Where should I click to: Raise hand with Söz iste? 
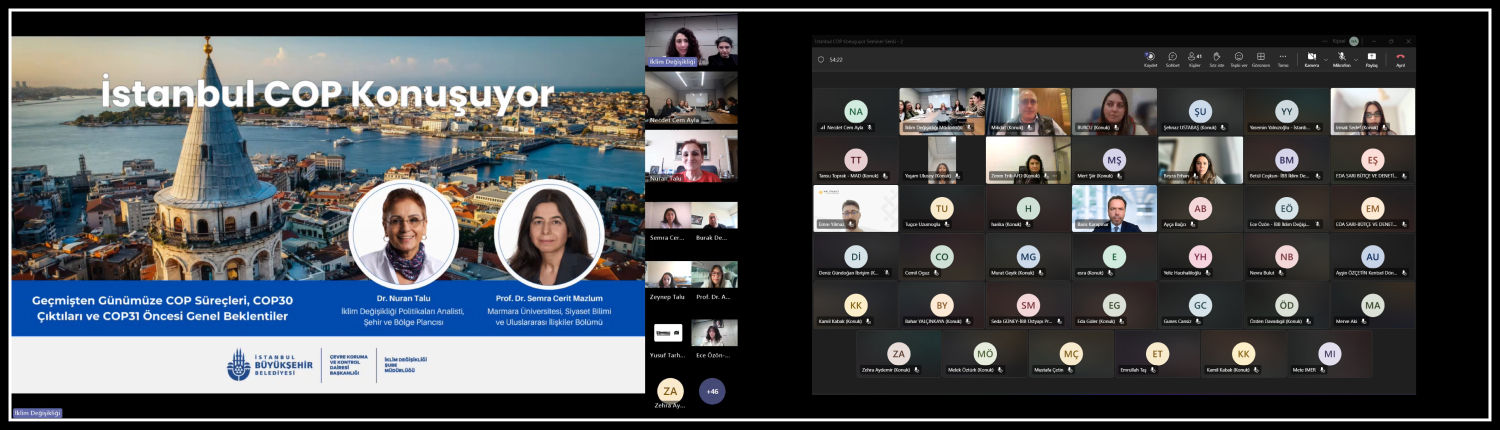pyautogui.click(x=1216, y=59)
